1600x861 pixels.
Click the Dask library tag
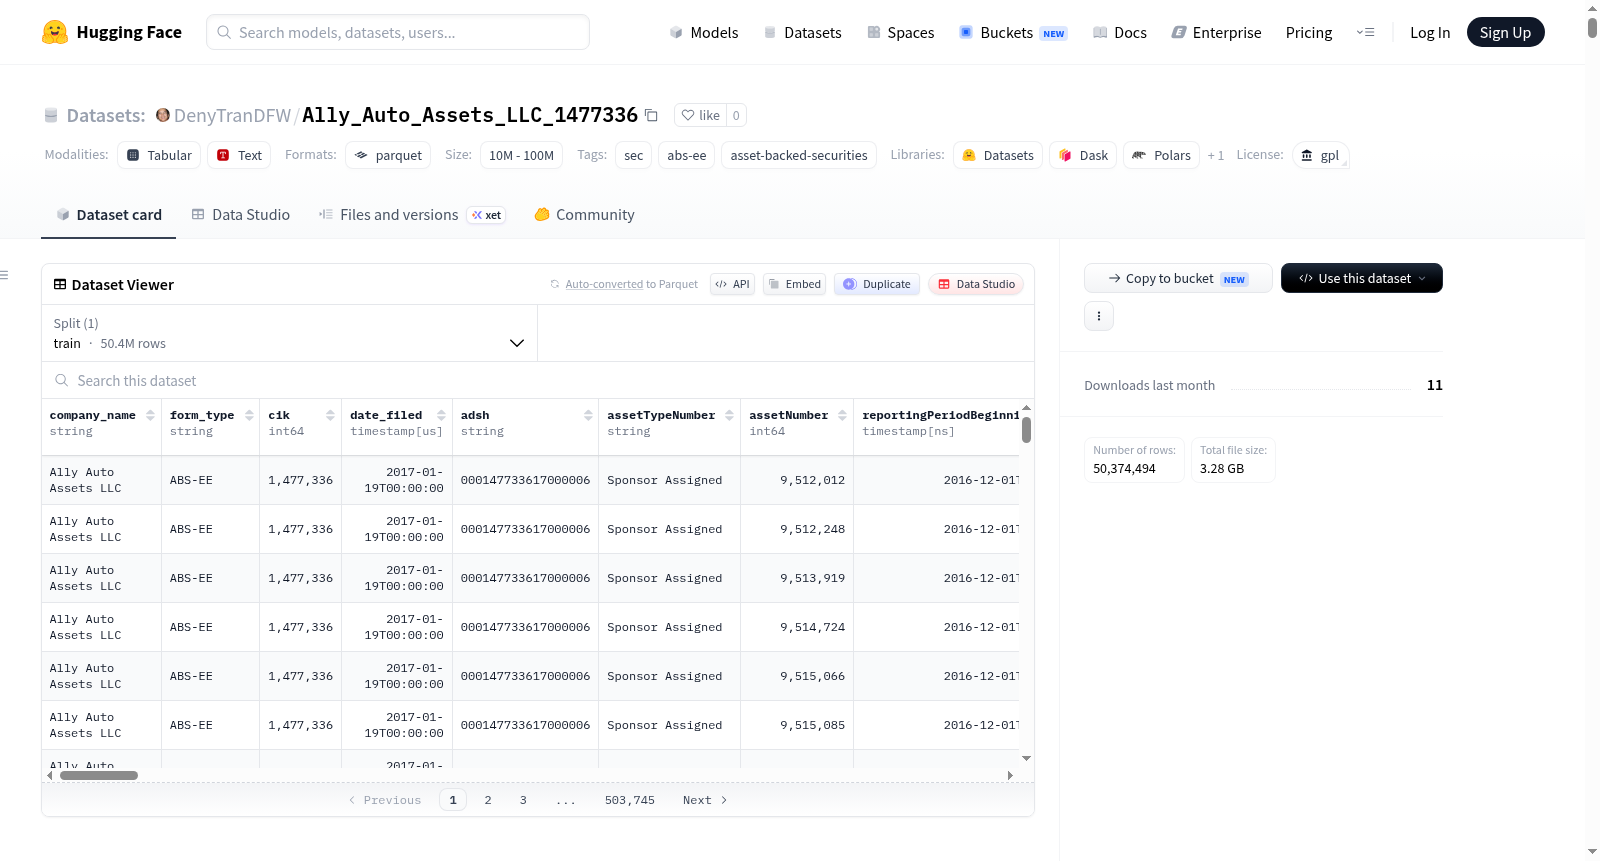pyautogui.click(x=1083, y=155)
